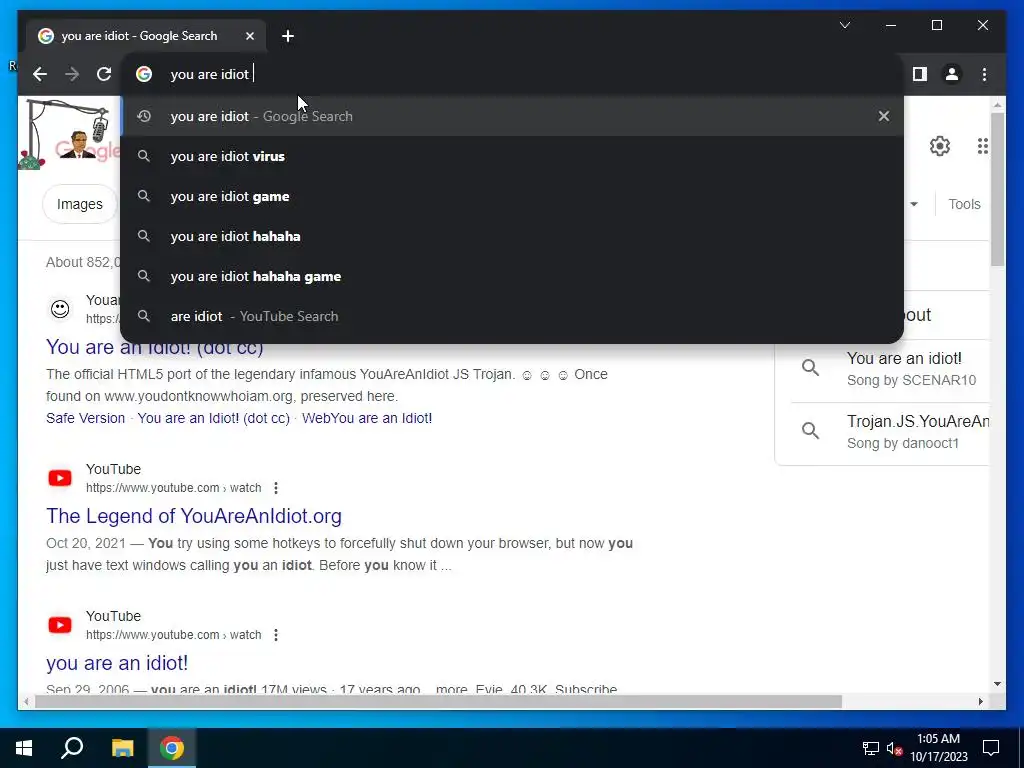Open the network icon in system tray
Screen dimensions: 1024x768
pos(871,748)
